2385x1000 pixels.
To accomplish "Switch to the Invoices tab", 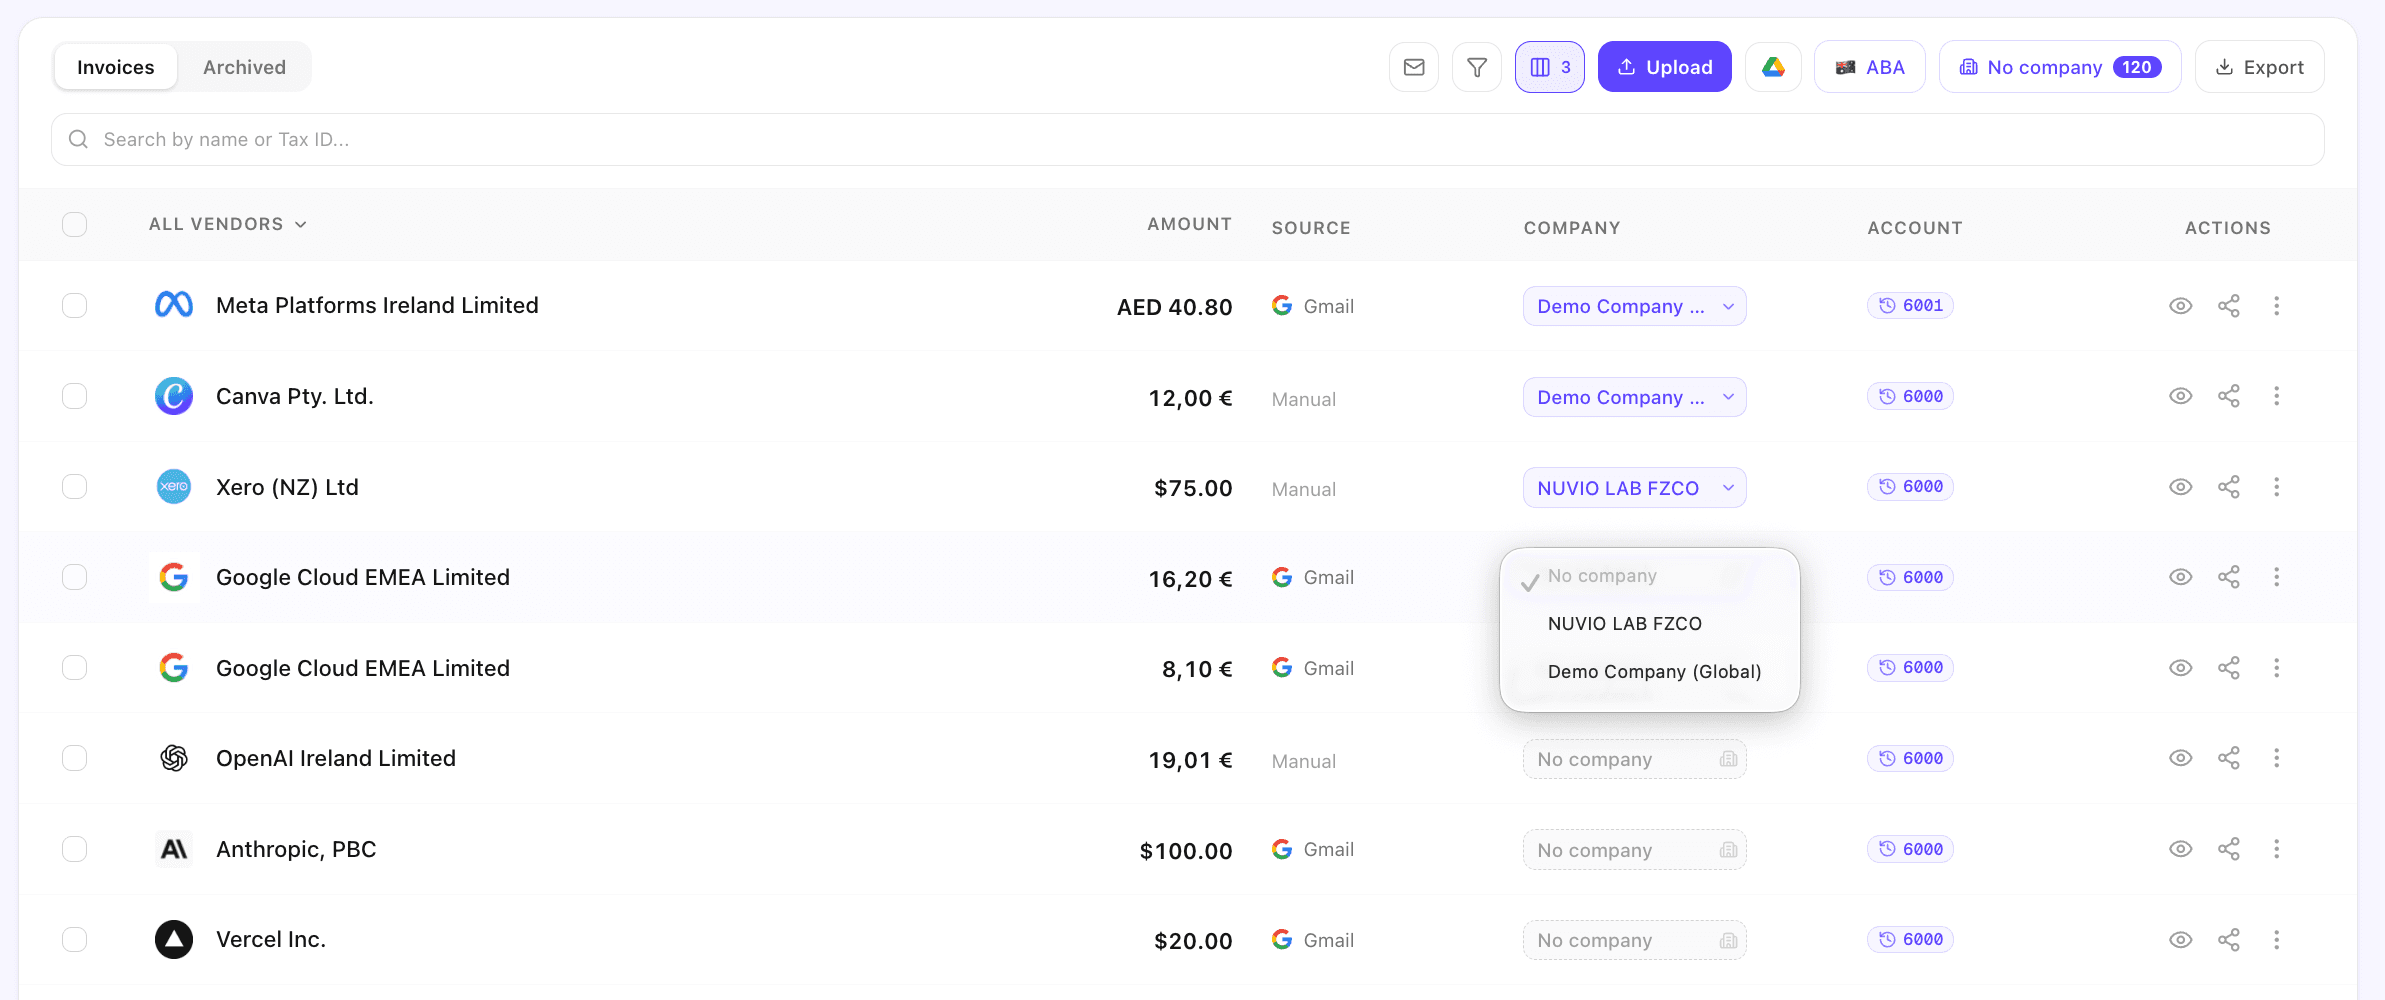I will tap(116, 67).
